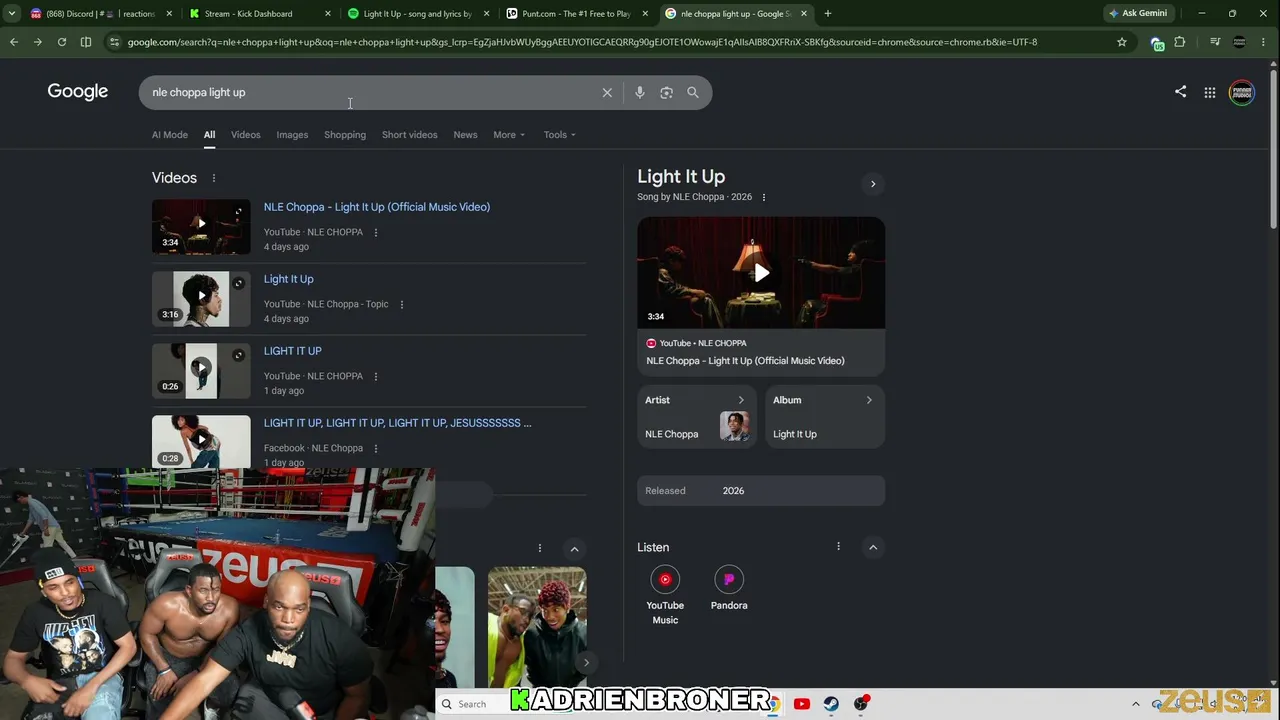Click the magnifying glass search button
Screen dimensions: 1280x720
coord(693,92)
